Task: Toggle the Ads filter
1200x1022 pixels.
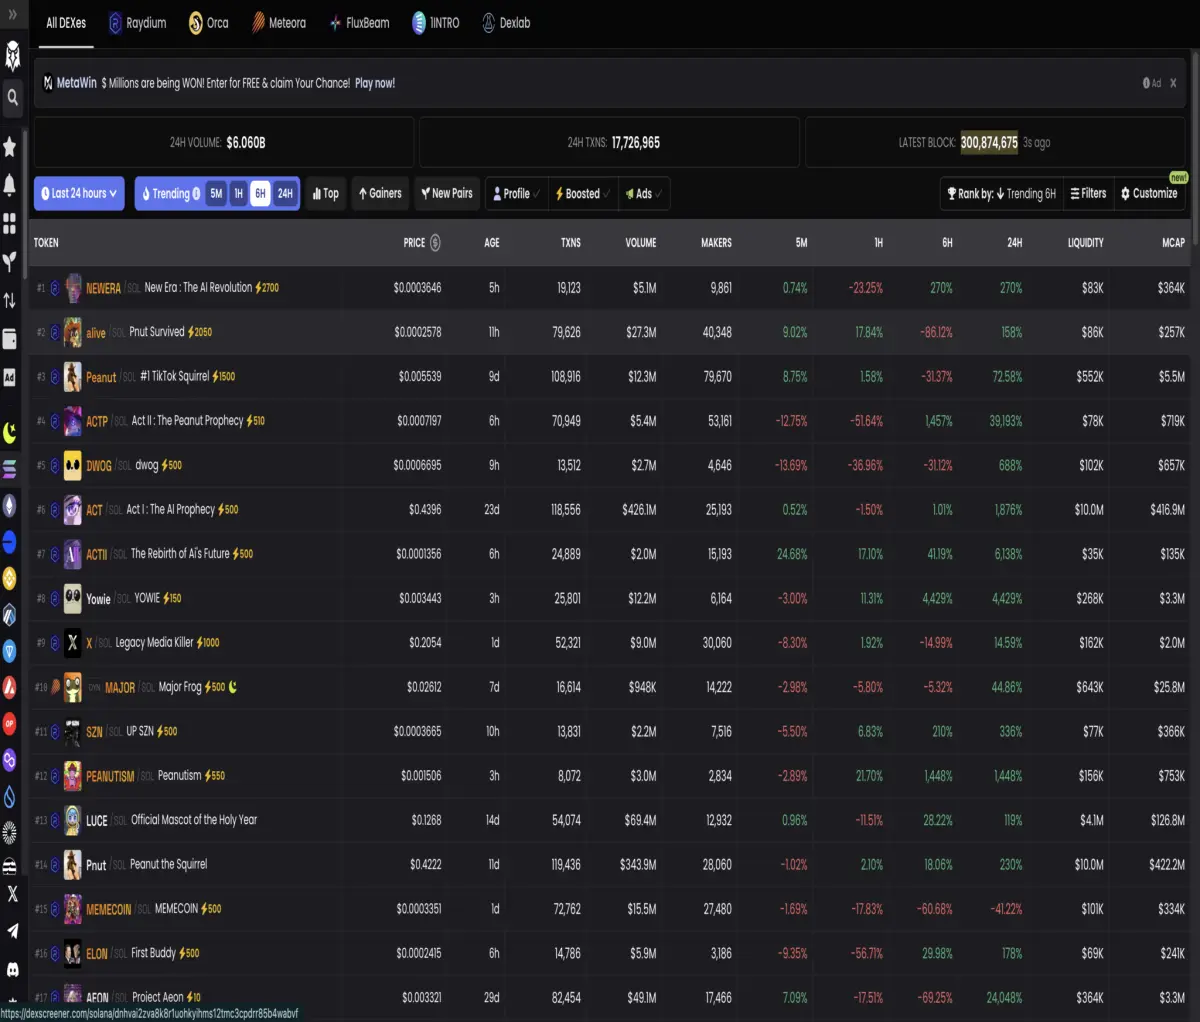Action: pos(643,194)
